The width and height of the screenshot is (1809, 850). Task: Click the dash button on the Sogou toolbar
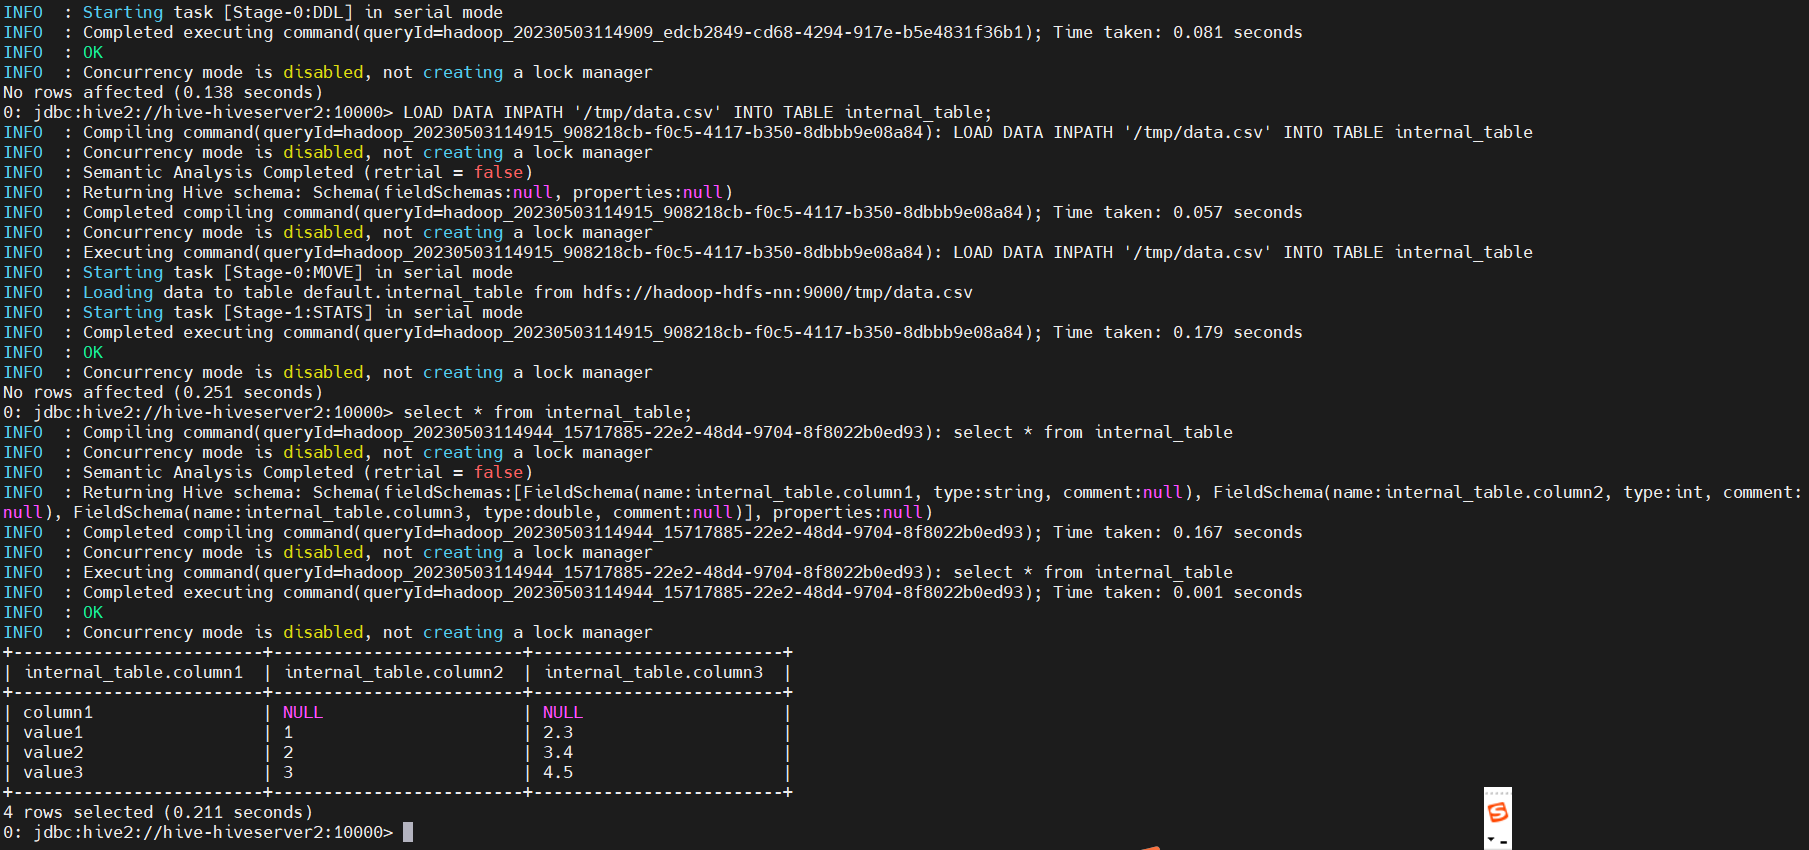coord(1504,841)
